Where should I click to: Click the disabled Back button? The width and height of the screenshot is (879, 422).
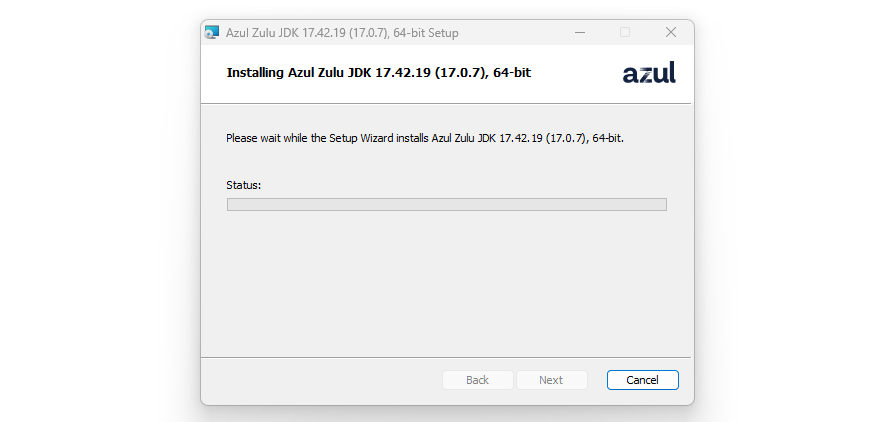coord(478,380)
